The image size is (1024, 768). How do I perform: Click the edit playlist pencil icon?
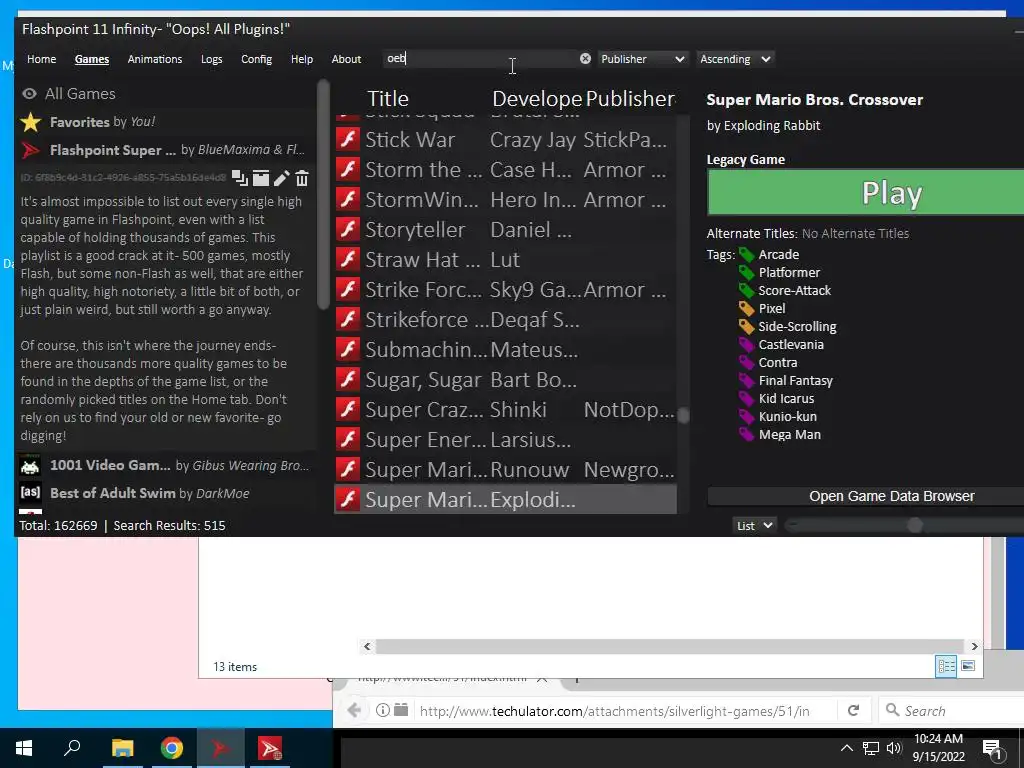(281, 178)
